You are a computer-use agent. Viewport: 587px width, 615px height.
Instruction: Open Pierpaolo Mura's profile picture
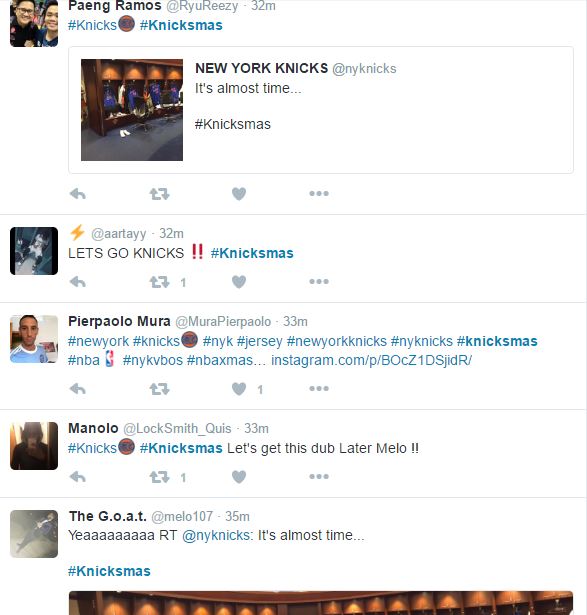pos(34,339)
